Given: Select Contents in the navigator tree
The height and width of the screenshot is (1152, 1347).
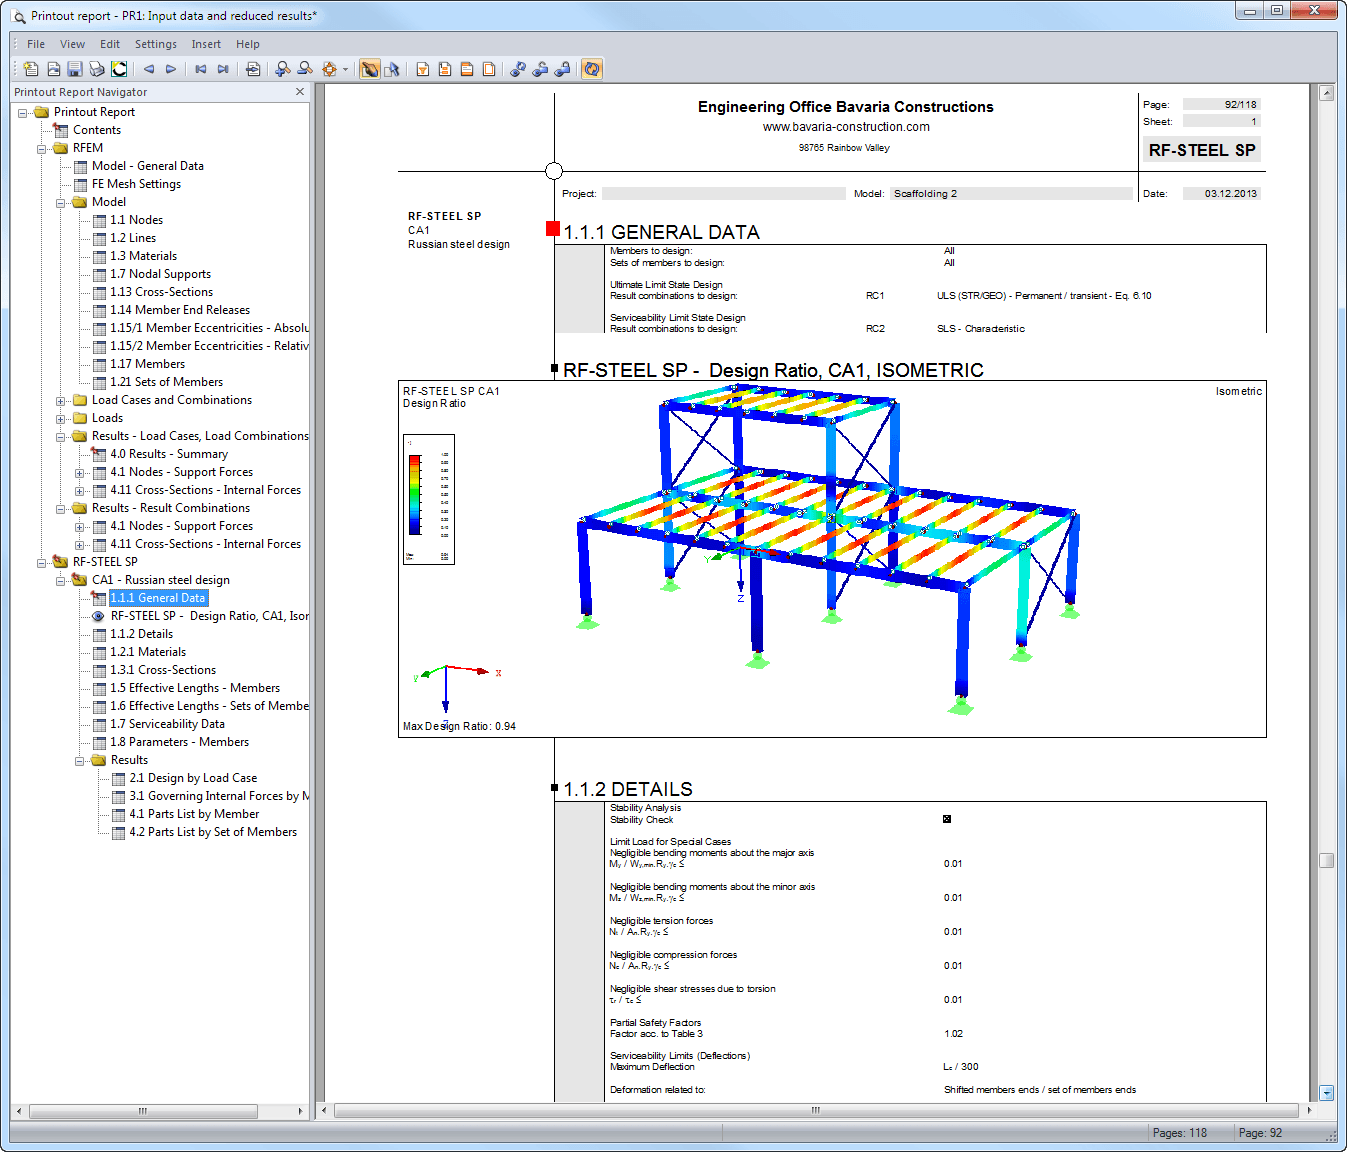Looking at the screenshot, I should click(97, 130).
